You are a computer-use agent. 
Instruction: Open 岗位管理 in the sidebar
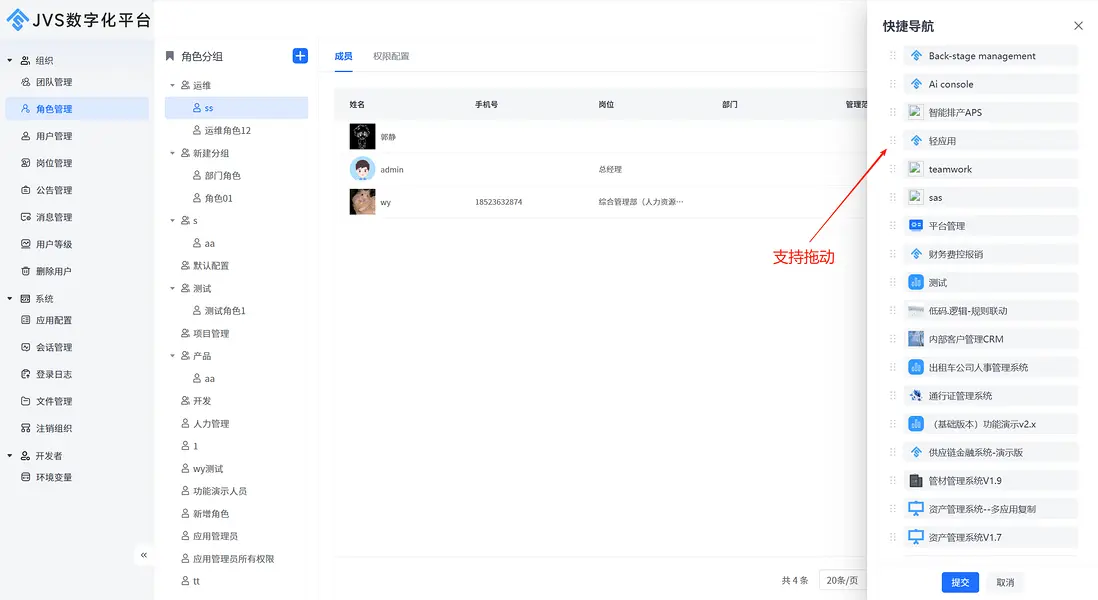click(77, 163)
